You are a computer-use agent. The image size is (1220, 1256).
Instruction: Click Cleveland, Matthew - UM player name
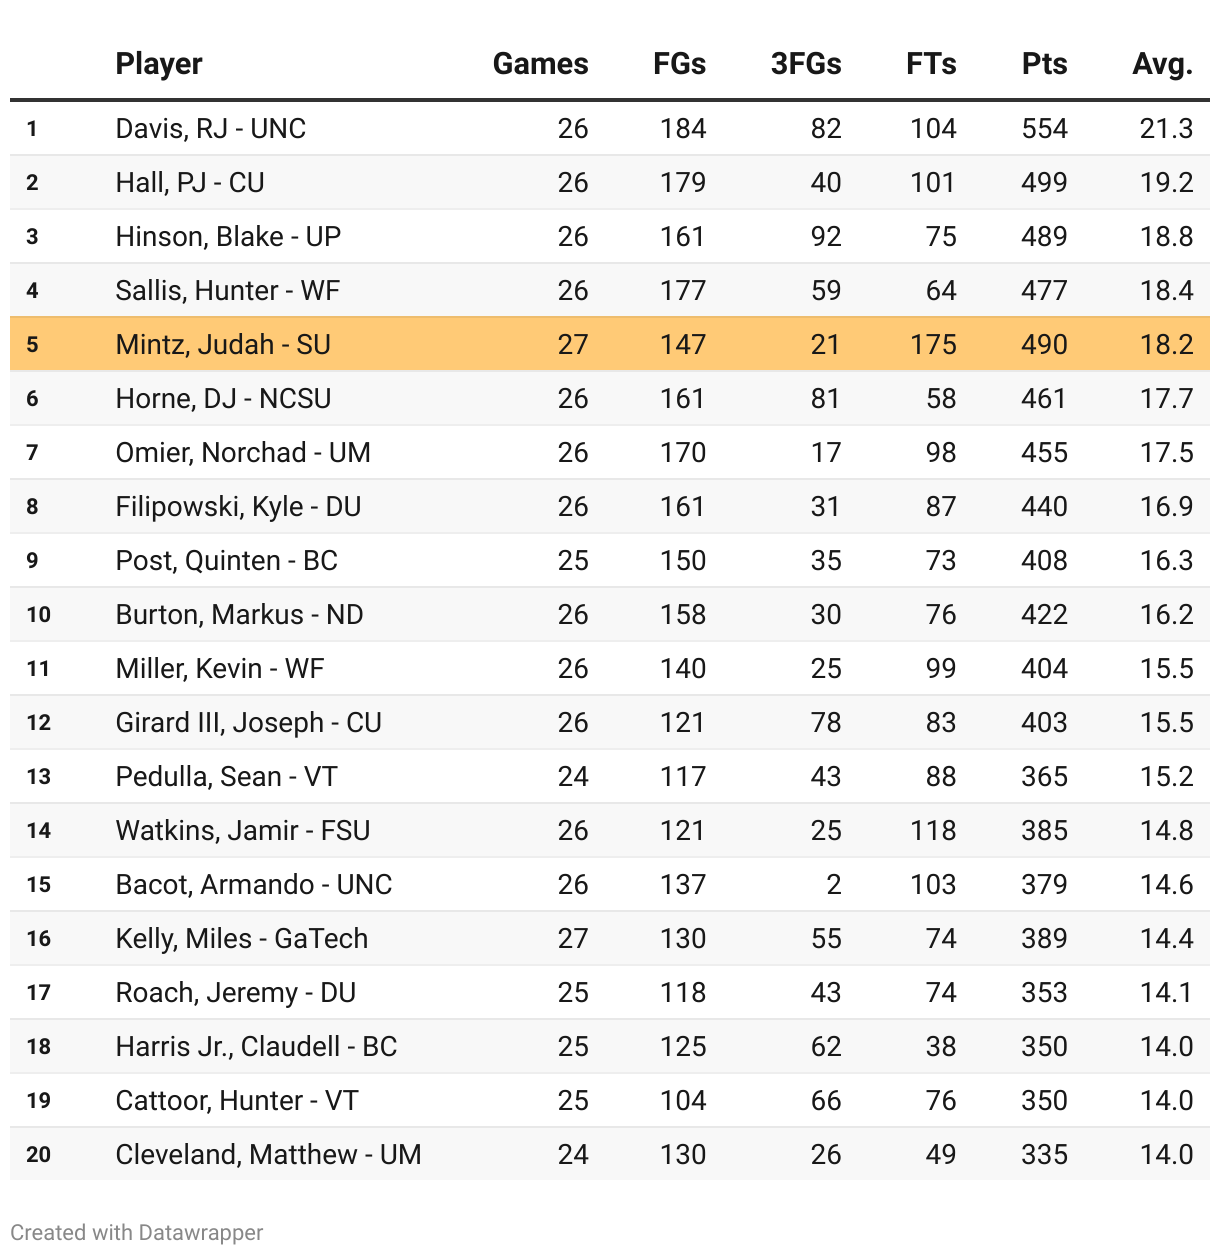268,1154
